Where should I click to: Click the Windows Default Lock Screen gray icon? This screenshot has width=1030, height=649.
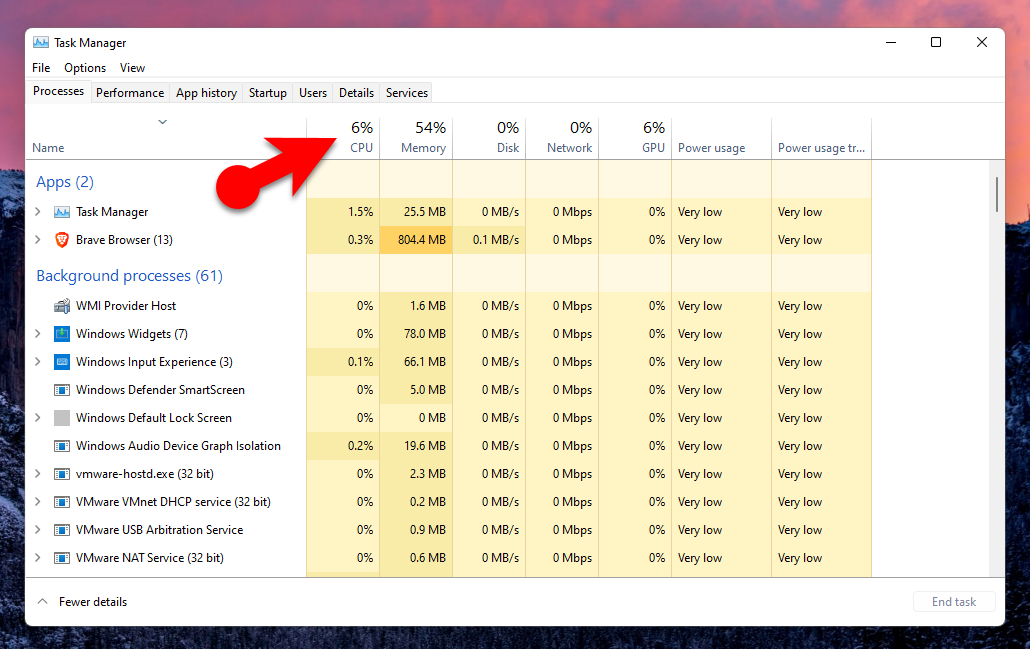pyautogui.click(x=62, y=418)
